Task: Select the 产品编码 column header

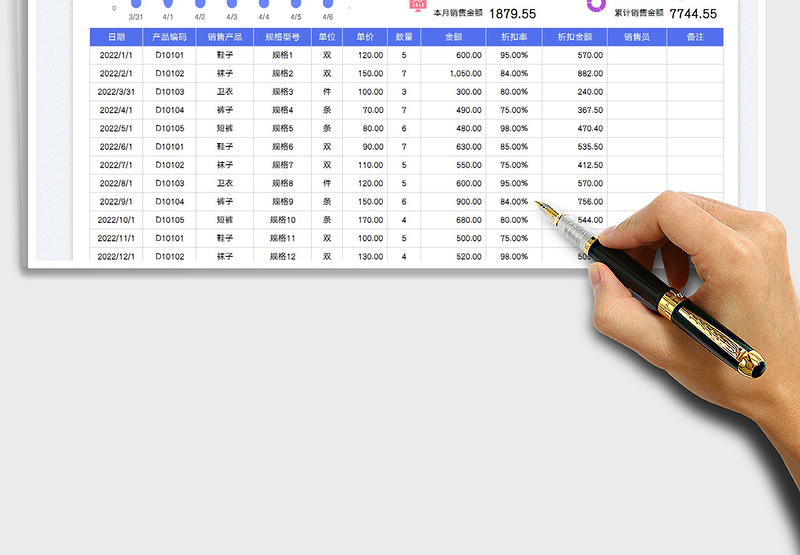Action: [170, 37]
